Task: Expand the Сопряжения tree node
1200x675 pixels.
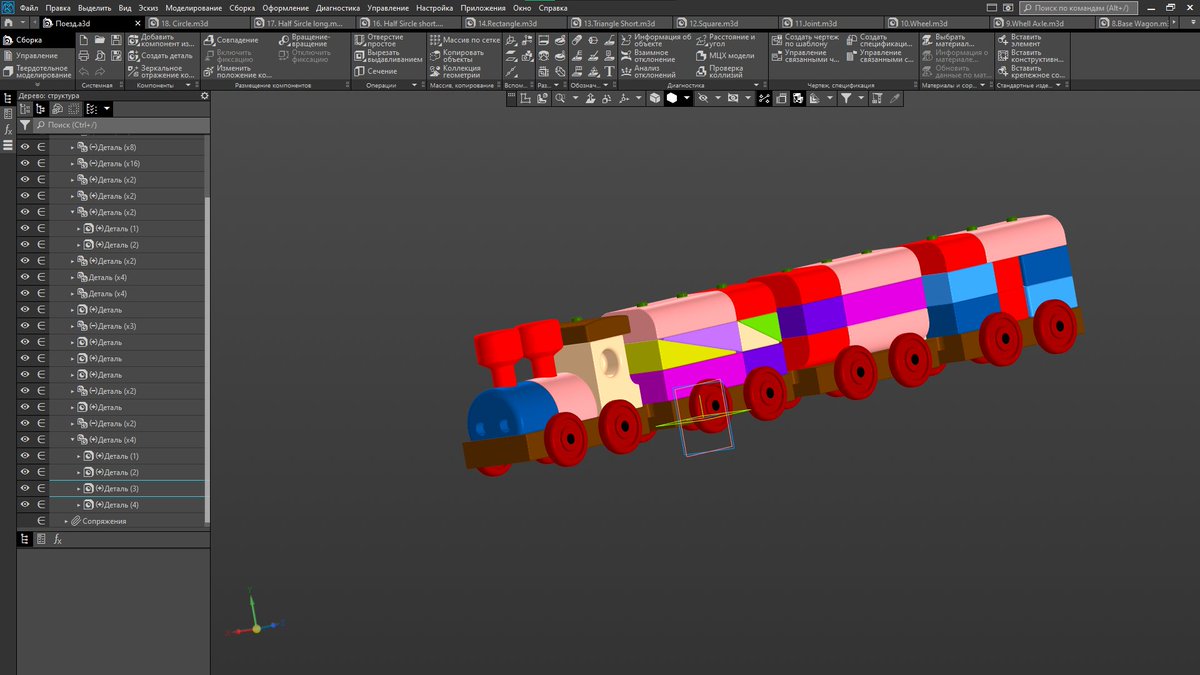Action: click(66, 521)
